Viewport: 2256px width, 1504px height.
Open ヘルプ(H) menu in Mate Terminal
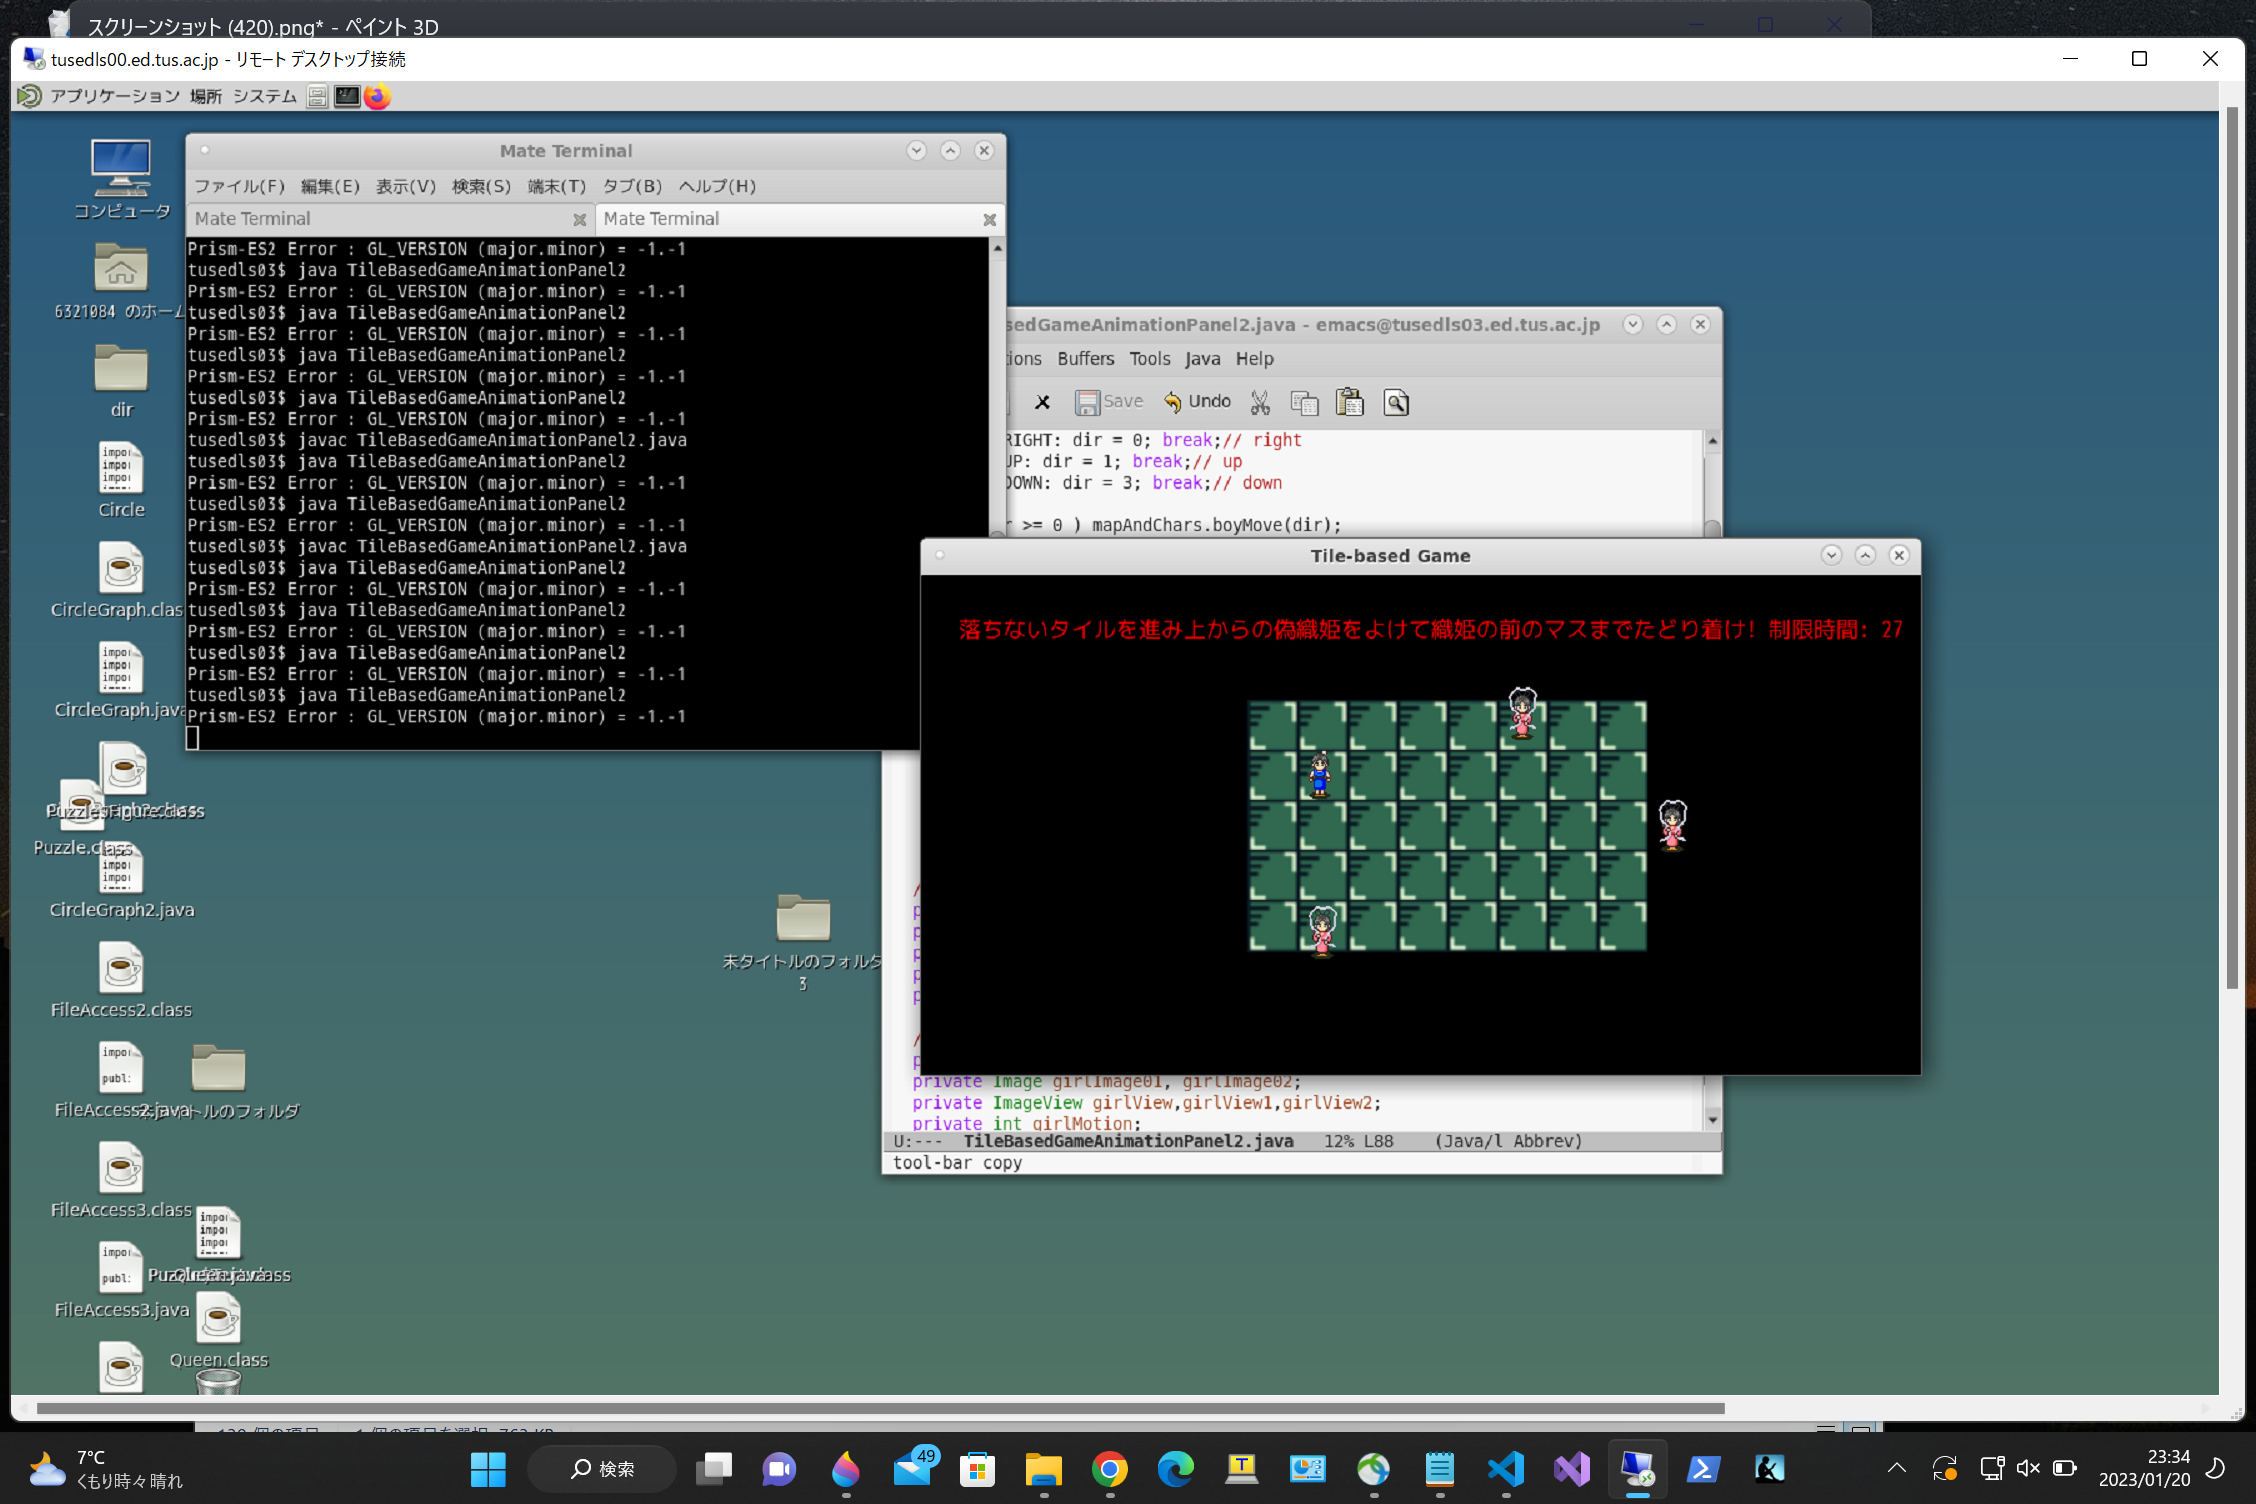click(x=717, y=186)
